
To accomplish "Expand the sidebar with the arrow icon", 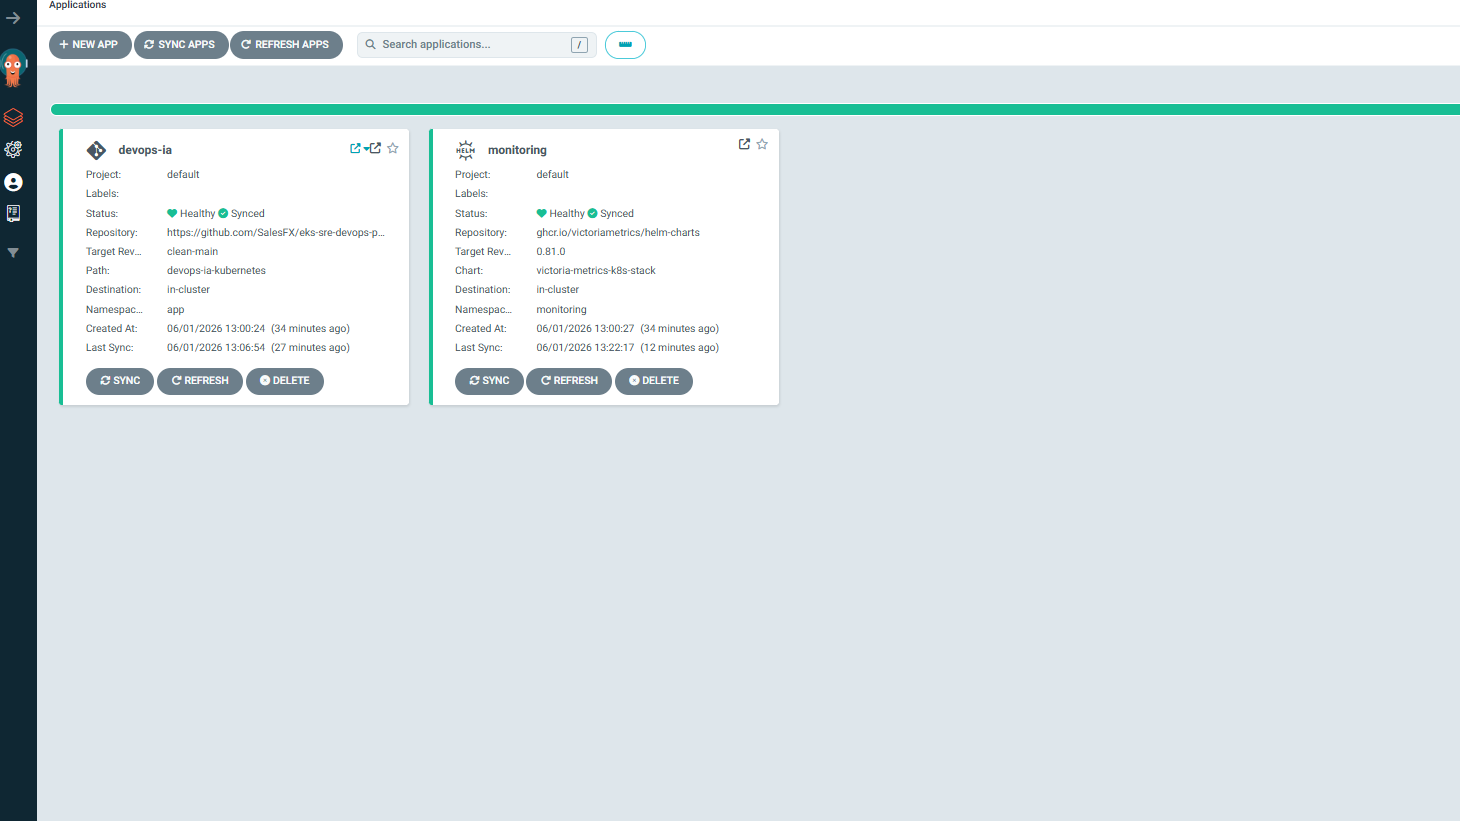I will click(13, 18).
